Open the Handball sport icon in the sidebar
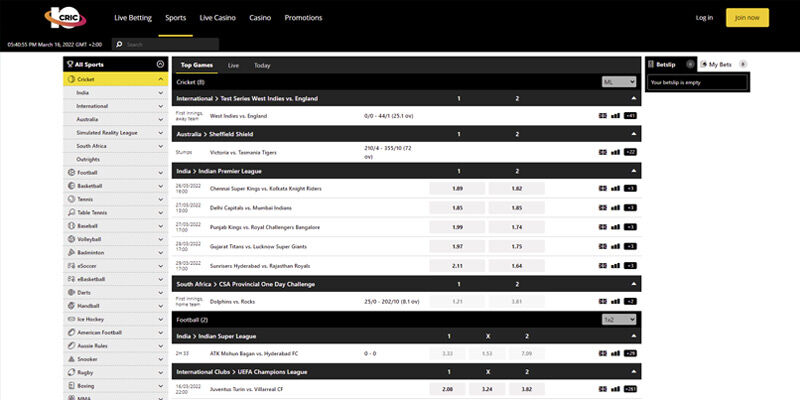This screenshot has height=400, width=800. (71, 306)
